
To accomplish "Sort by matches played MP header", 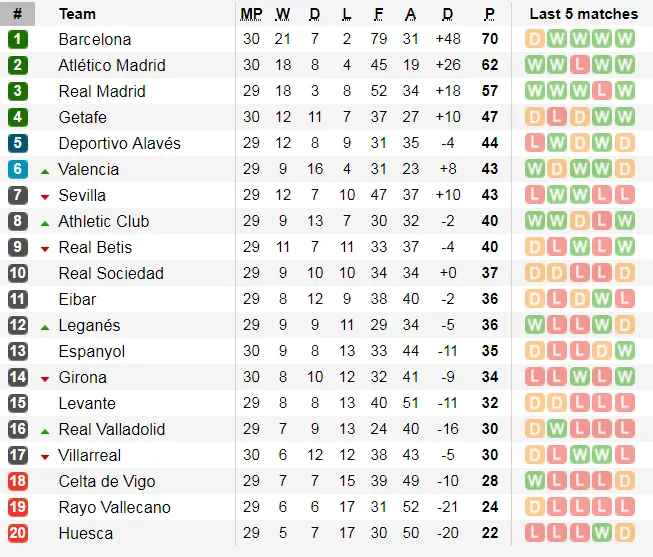I will pyautogui.click(x=251, y=14).
